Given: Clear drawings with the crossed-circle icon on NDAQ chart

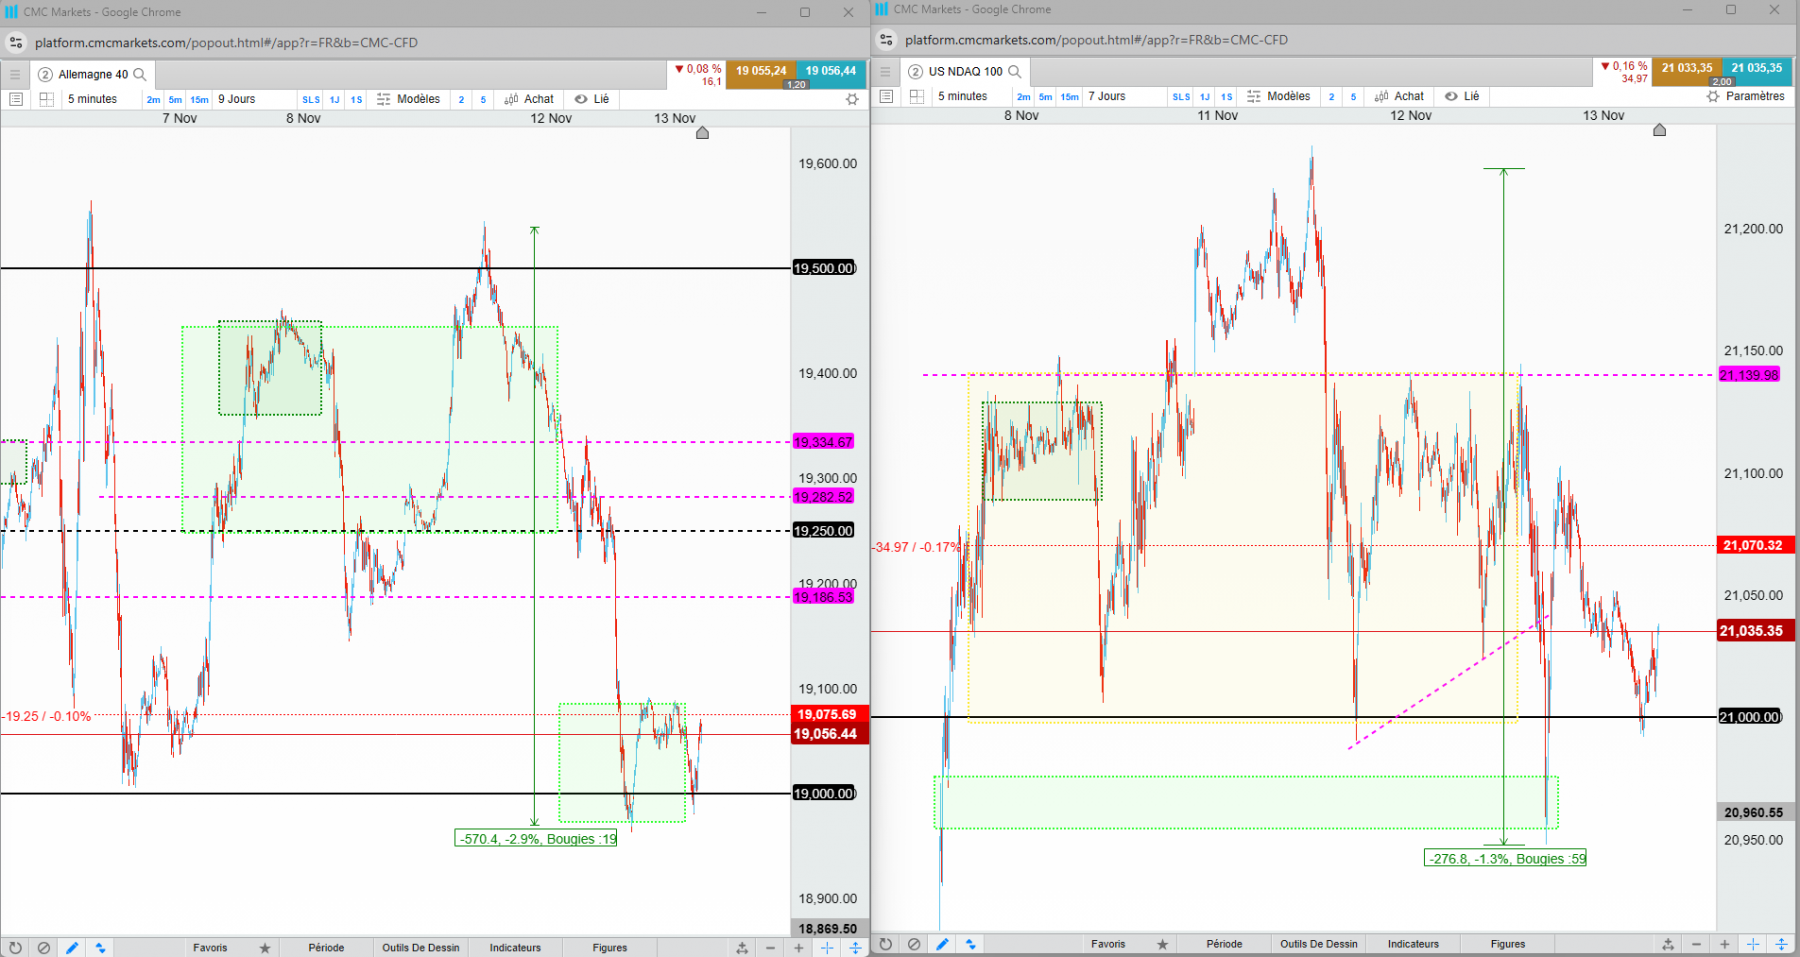Looking at the screenshot, I should point(914,944).
